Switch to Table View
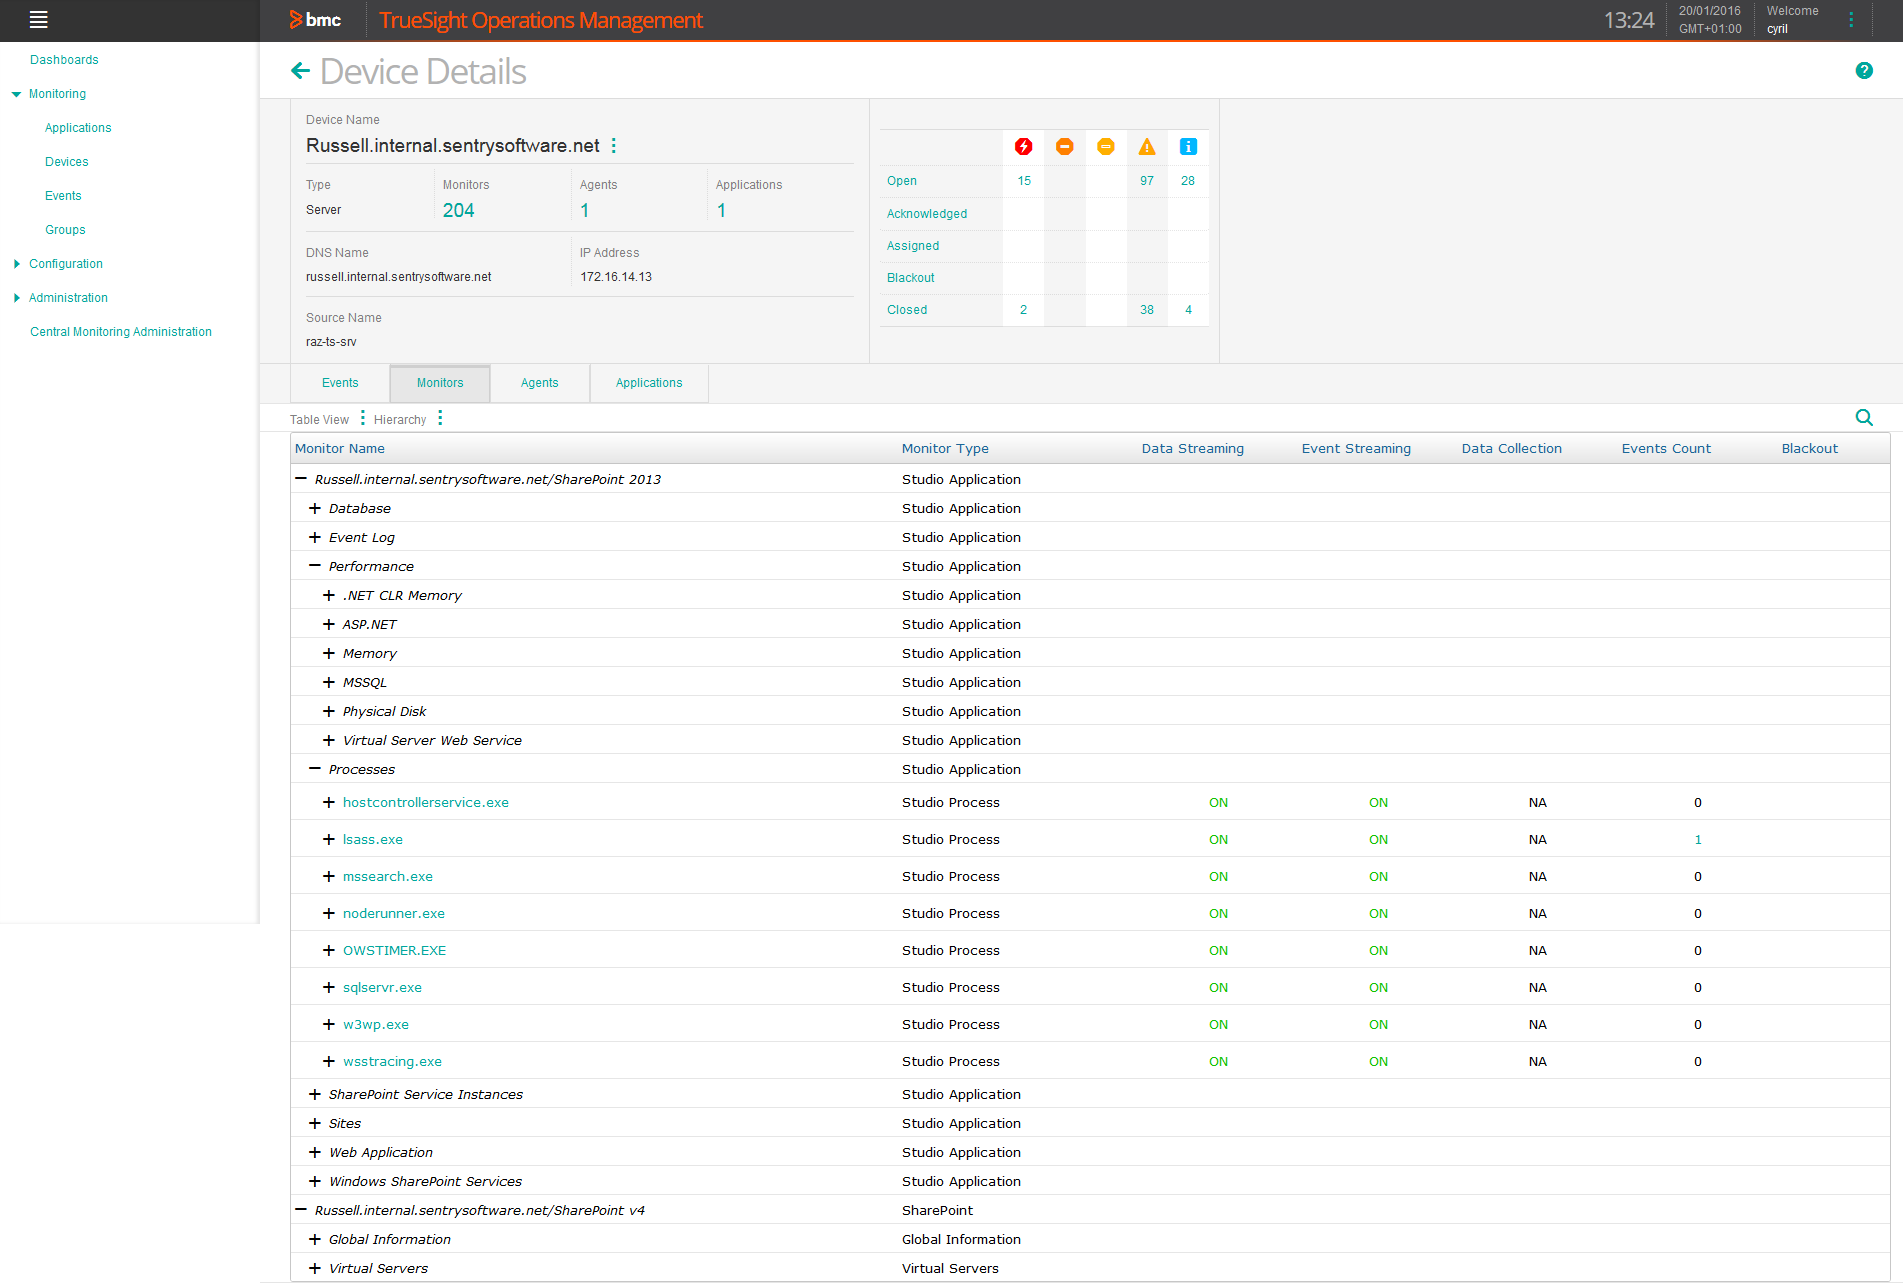This screenshot has width=1903, height=1285. pyautogui.click(x=320, y=420)
